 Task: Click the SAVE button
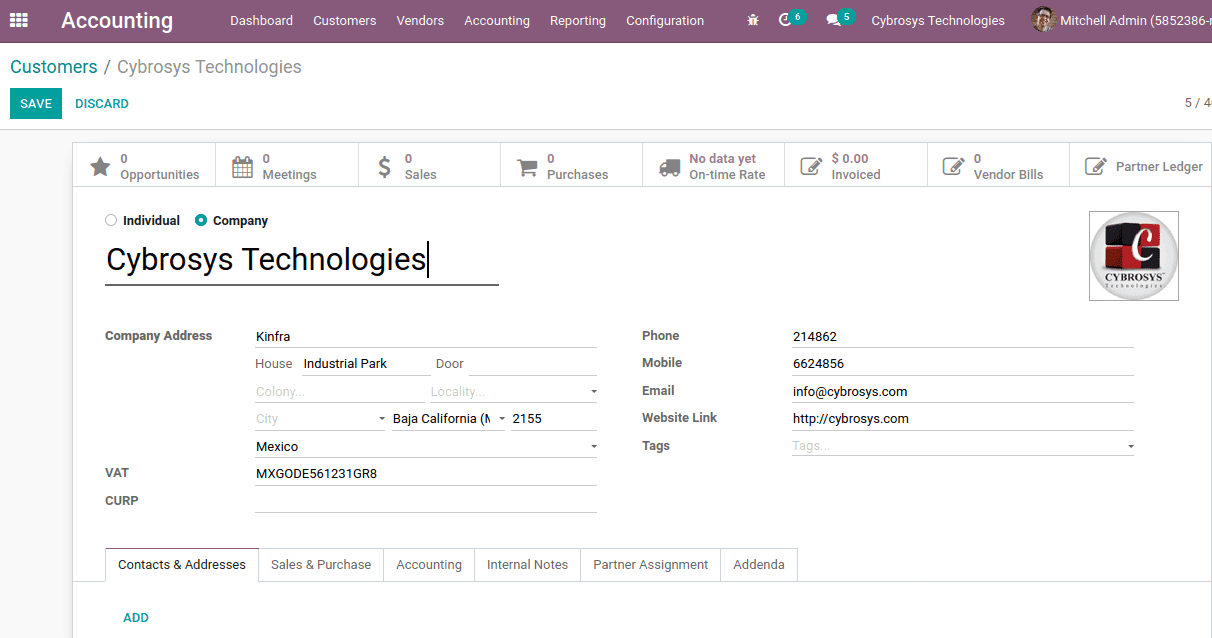[x=36, y=104]
